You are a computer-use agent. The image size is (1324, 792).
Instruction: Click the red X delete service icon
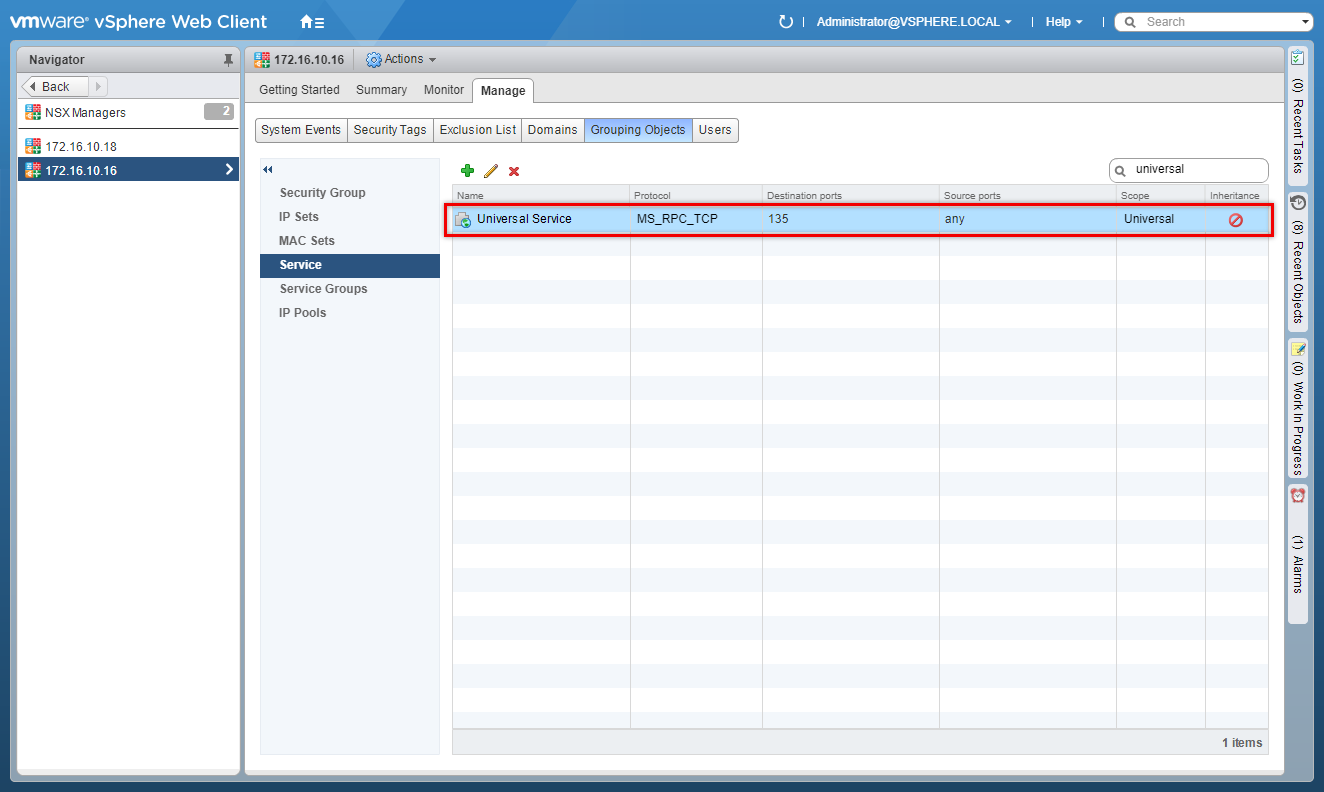tap(514, 171)
